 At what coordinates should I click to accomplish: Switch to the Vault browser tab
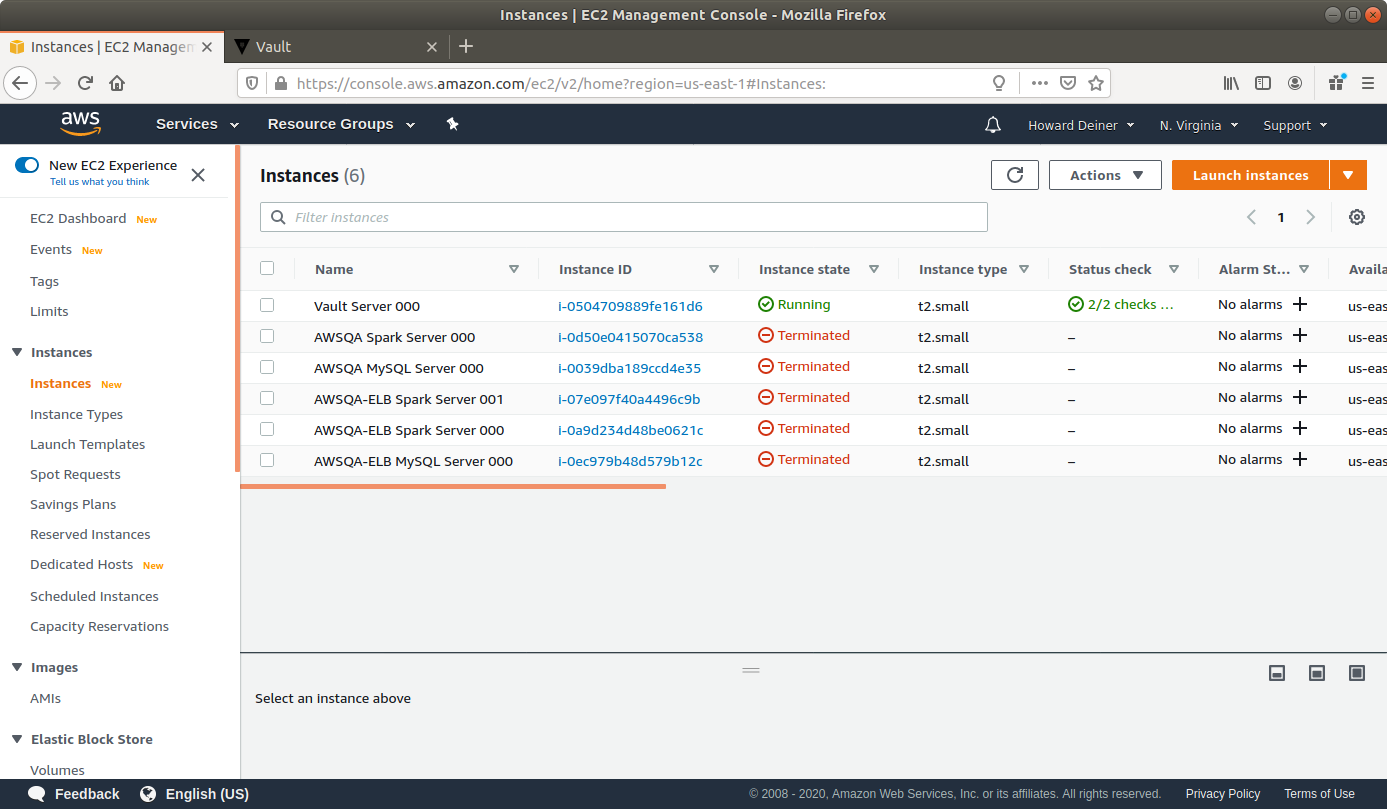click(337, 46)
